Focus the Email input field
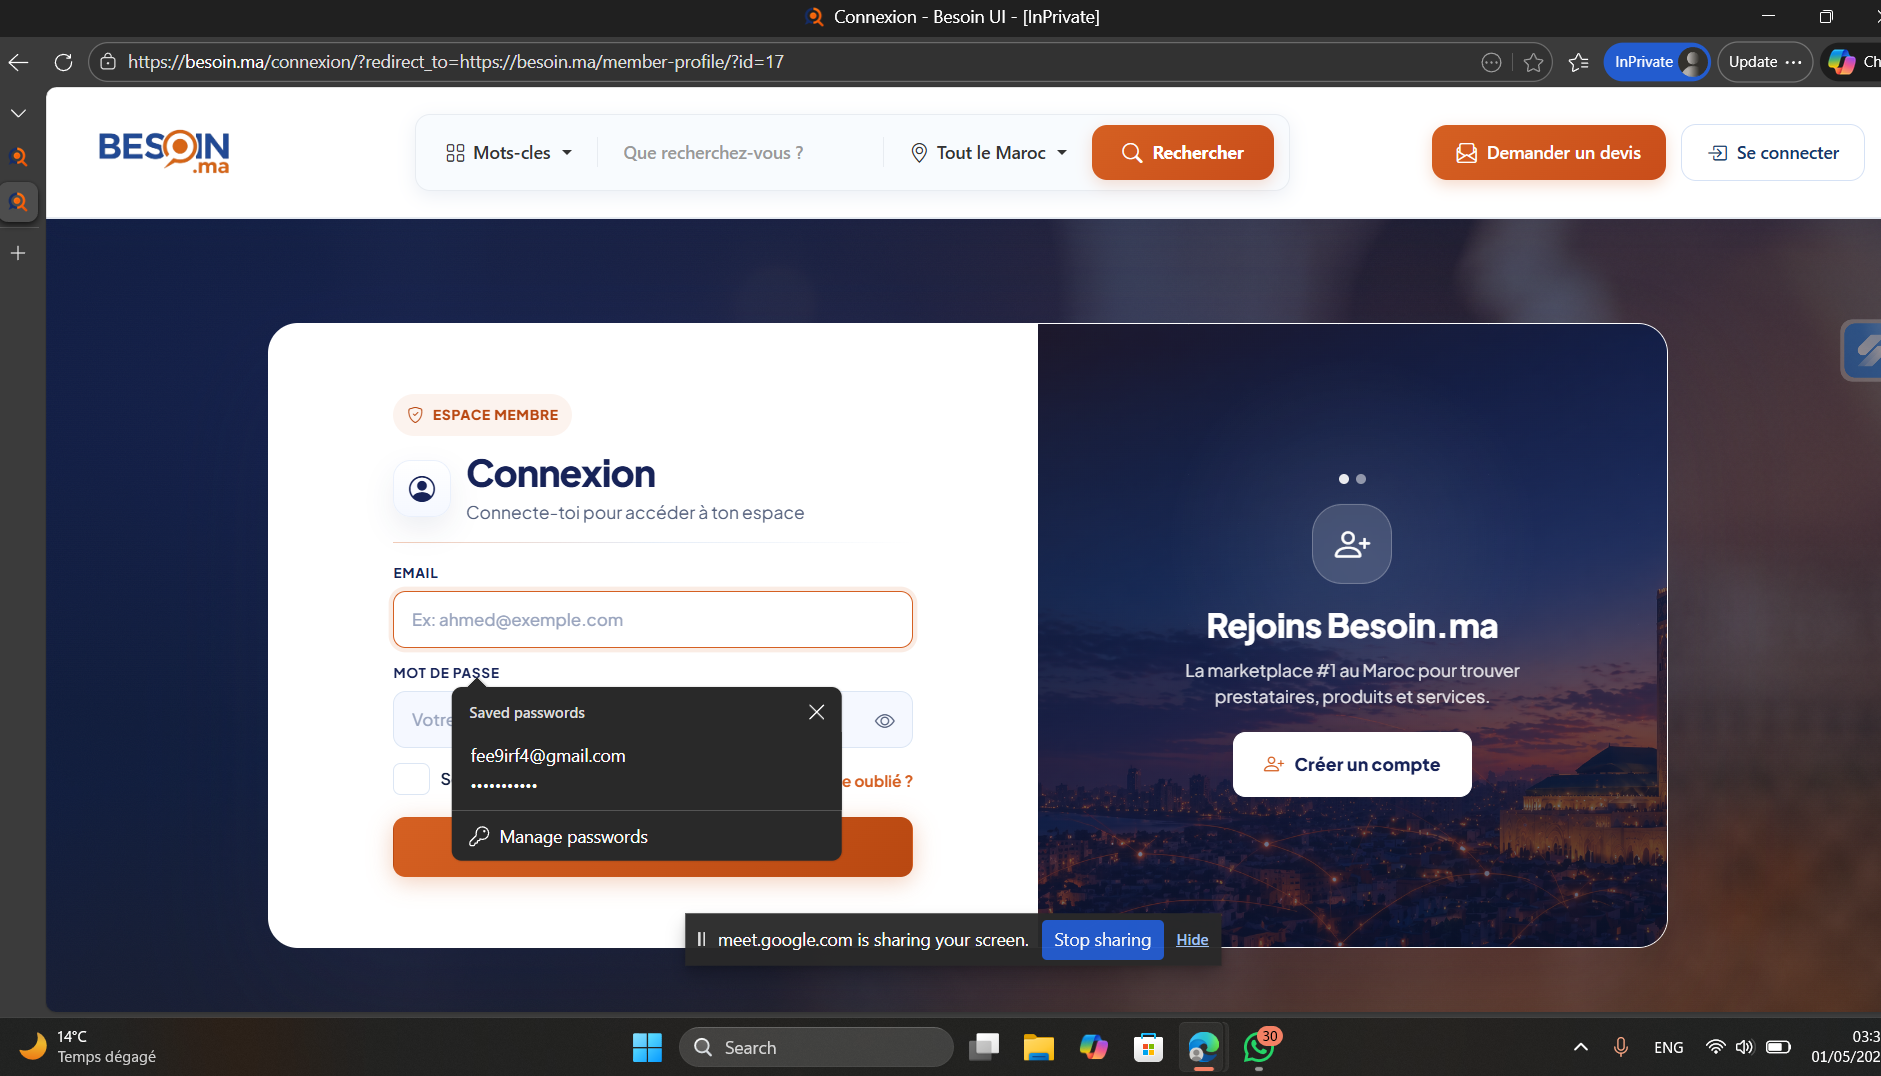Viewport: 1881px width, 1076px height. [x=652, y=620]
